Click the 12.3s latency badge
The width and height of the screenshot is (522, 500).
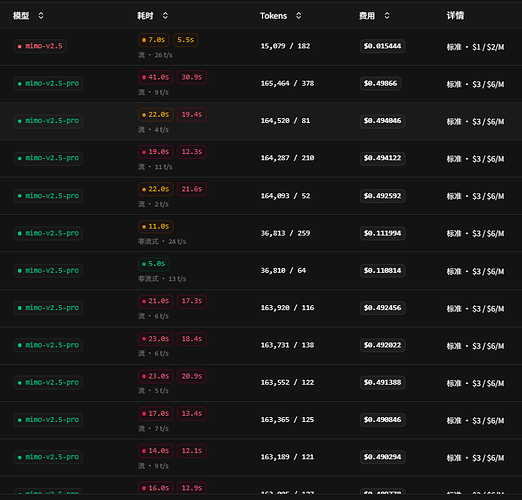[192, 152]
